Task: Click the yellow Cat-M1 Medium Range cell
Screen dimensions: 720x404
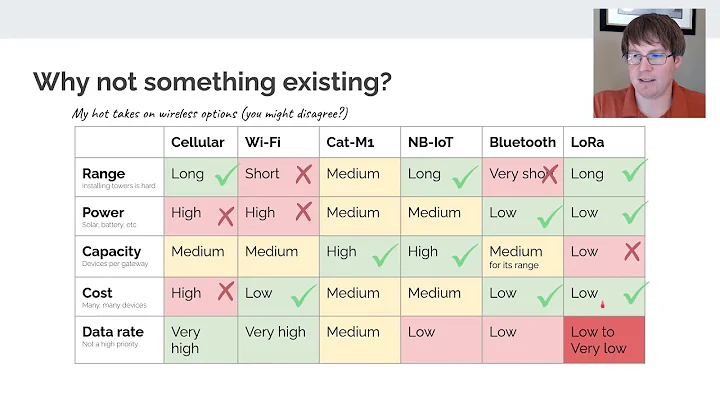Action: [359, 176]
